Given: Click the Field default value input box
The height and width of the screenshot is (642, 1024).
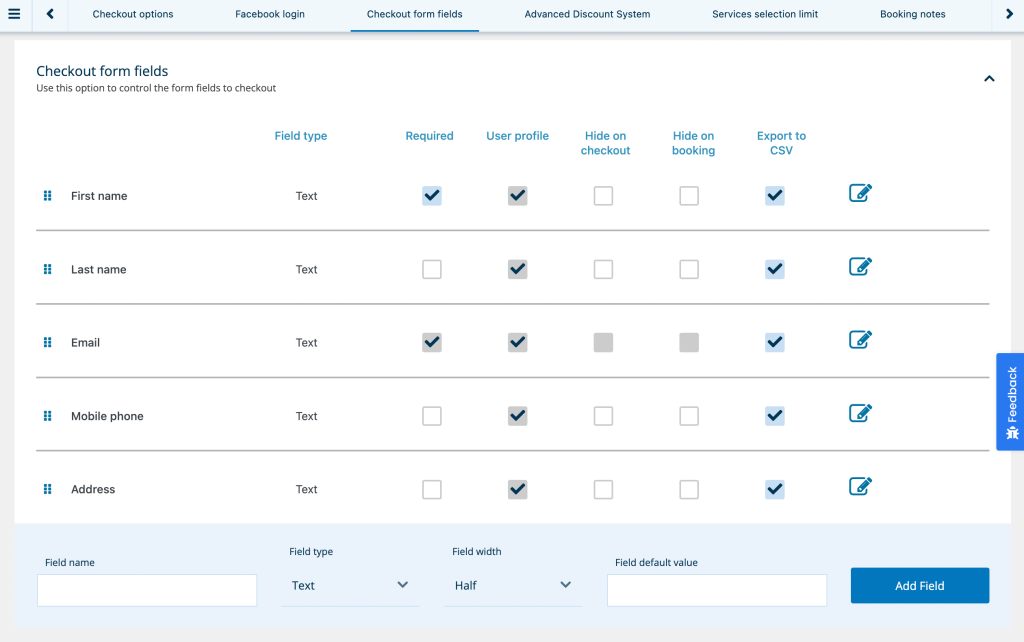Looking at the screenshot, I should coord(716,590).
